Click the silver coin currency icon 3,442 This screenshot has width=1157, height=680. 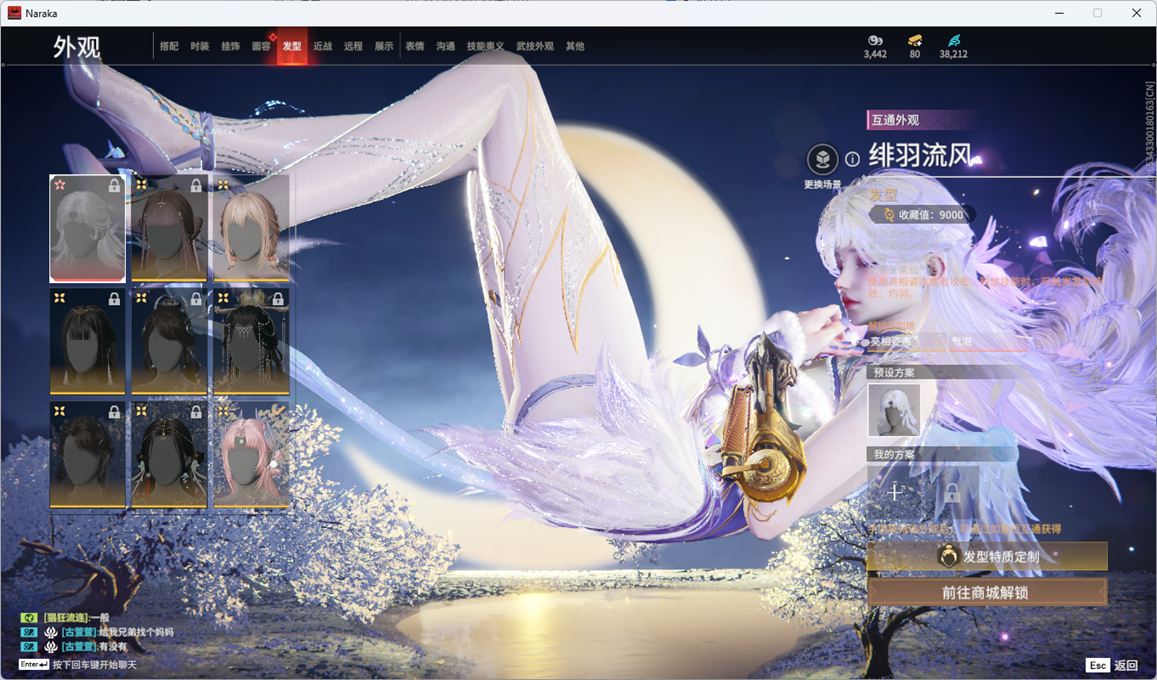pos(875,40)
